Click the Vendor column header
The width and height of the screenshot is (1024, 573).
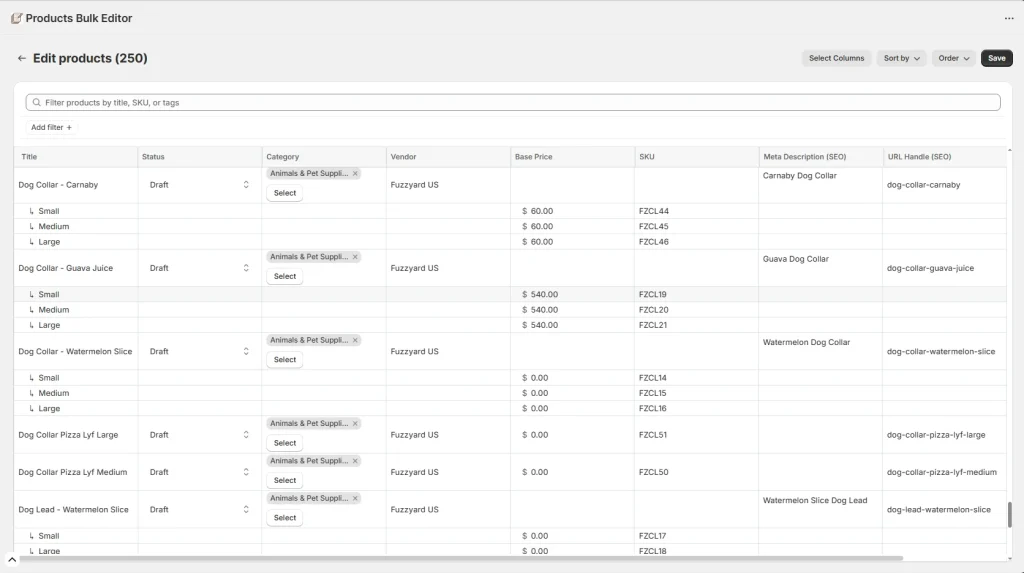point(448,157)
